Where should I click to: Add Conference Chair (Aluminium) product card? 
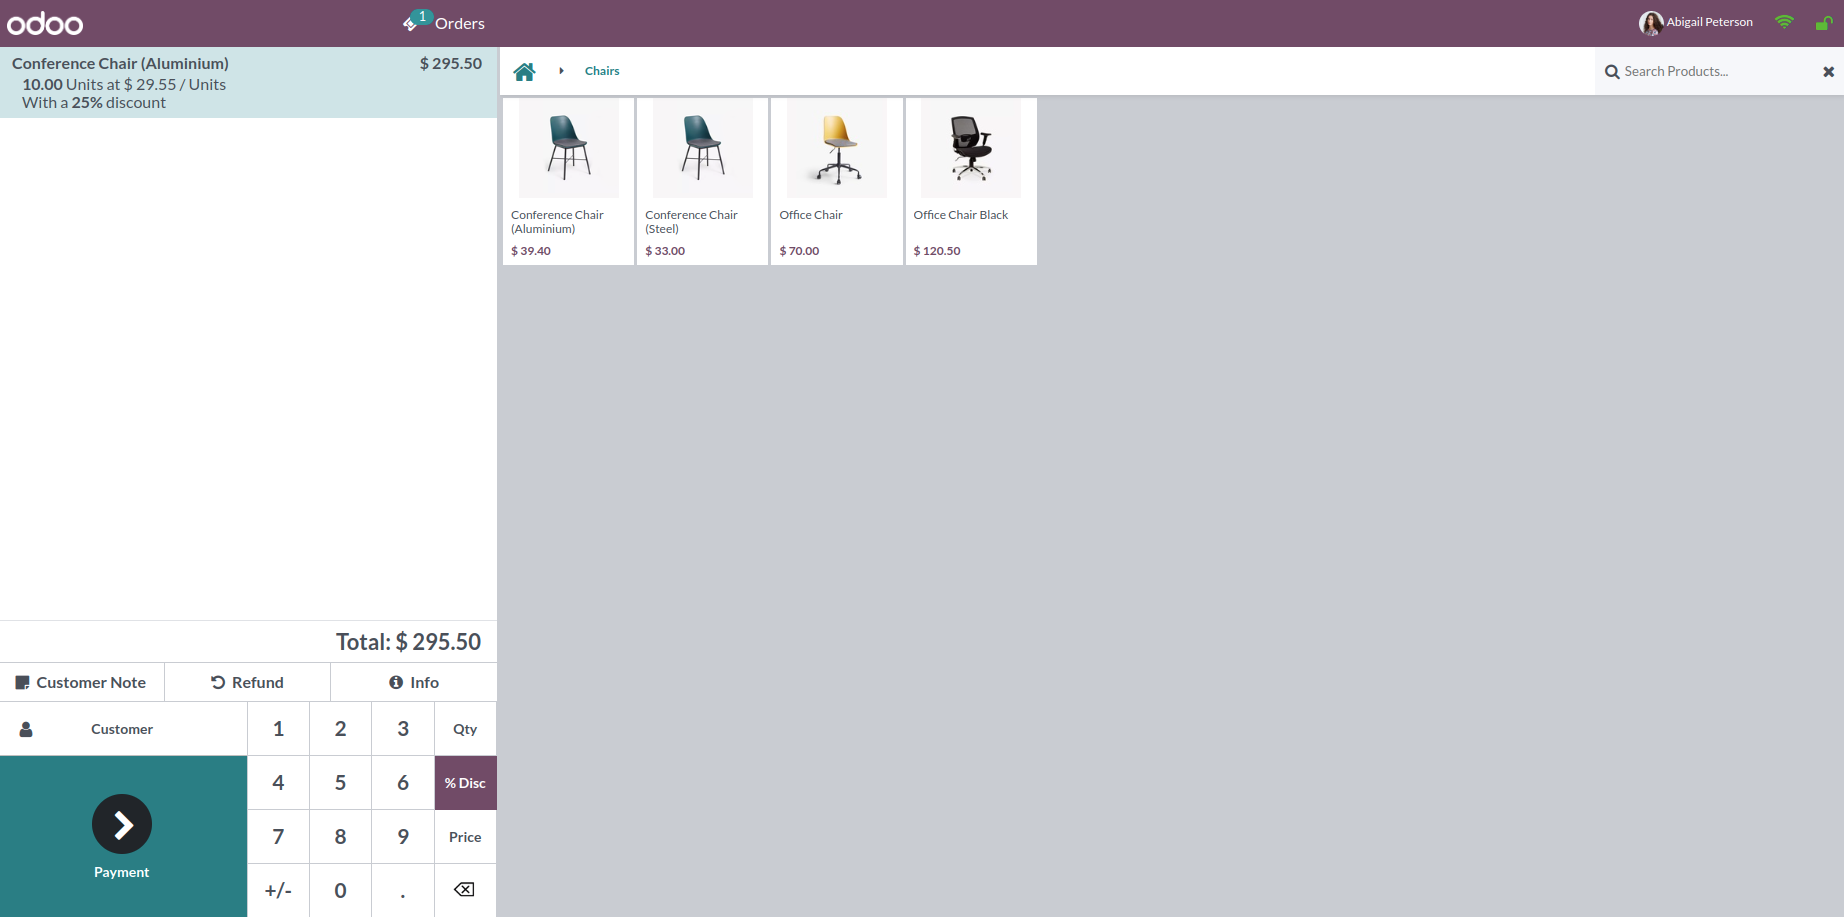[x=569, y=181]
